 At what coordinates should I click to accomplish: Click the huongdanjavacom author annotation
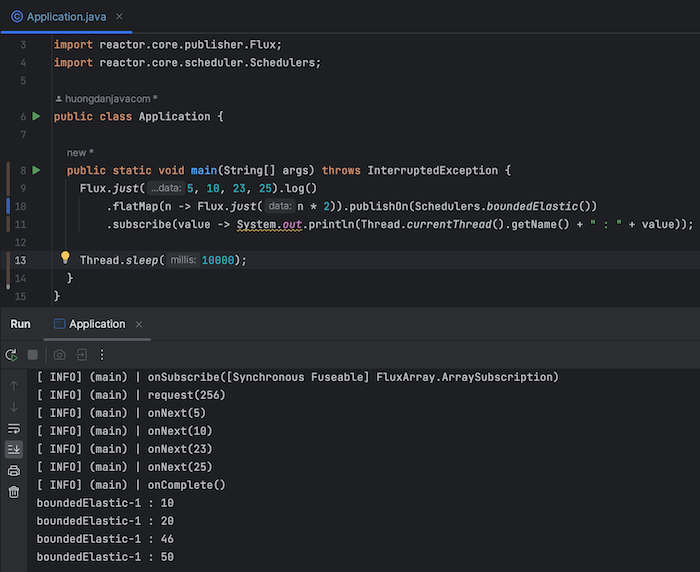point(106,99)
